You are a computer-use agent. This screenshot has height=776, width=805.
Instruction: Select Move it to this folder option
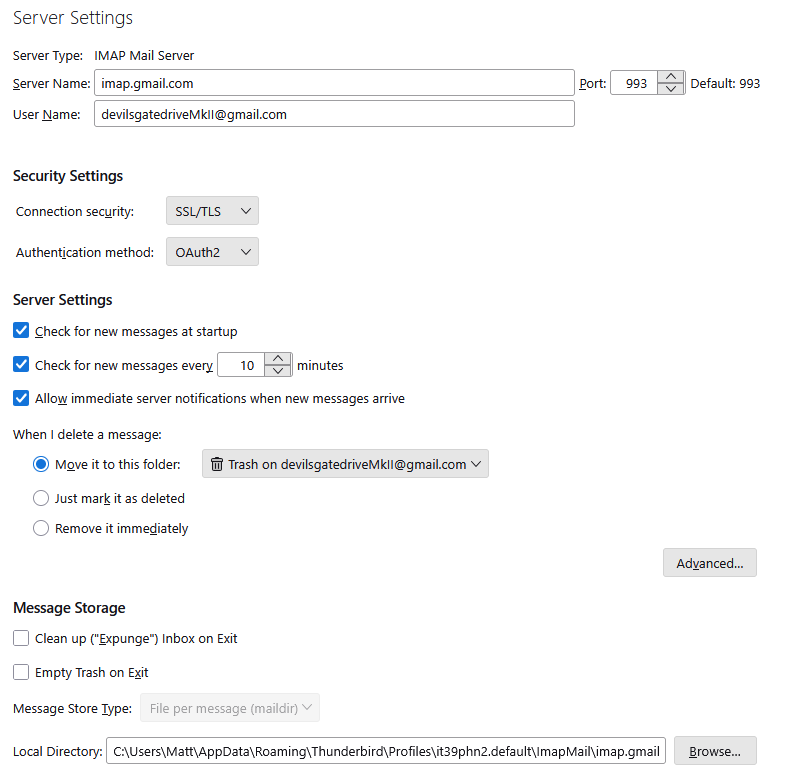41,464
